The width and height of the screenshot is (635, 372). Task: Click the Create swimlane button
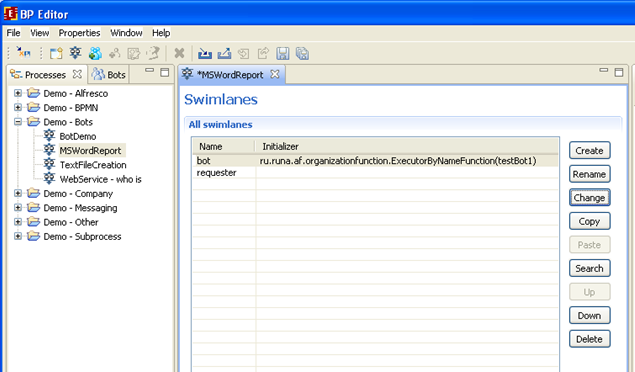tap(589, 151)
